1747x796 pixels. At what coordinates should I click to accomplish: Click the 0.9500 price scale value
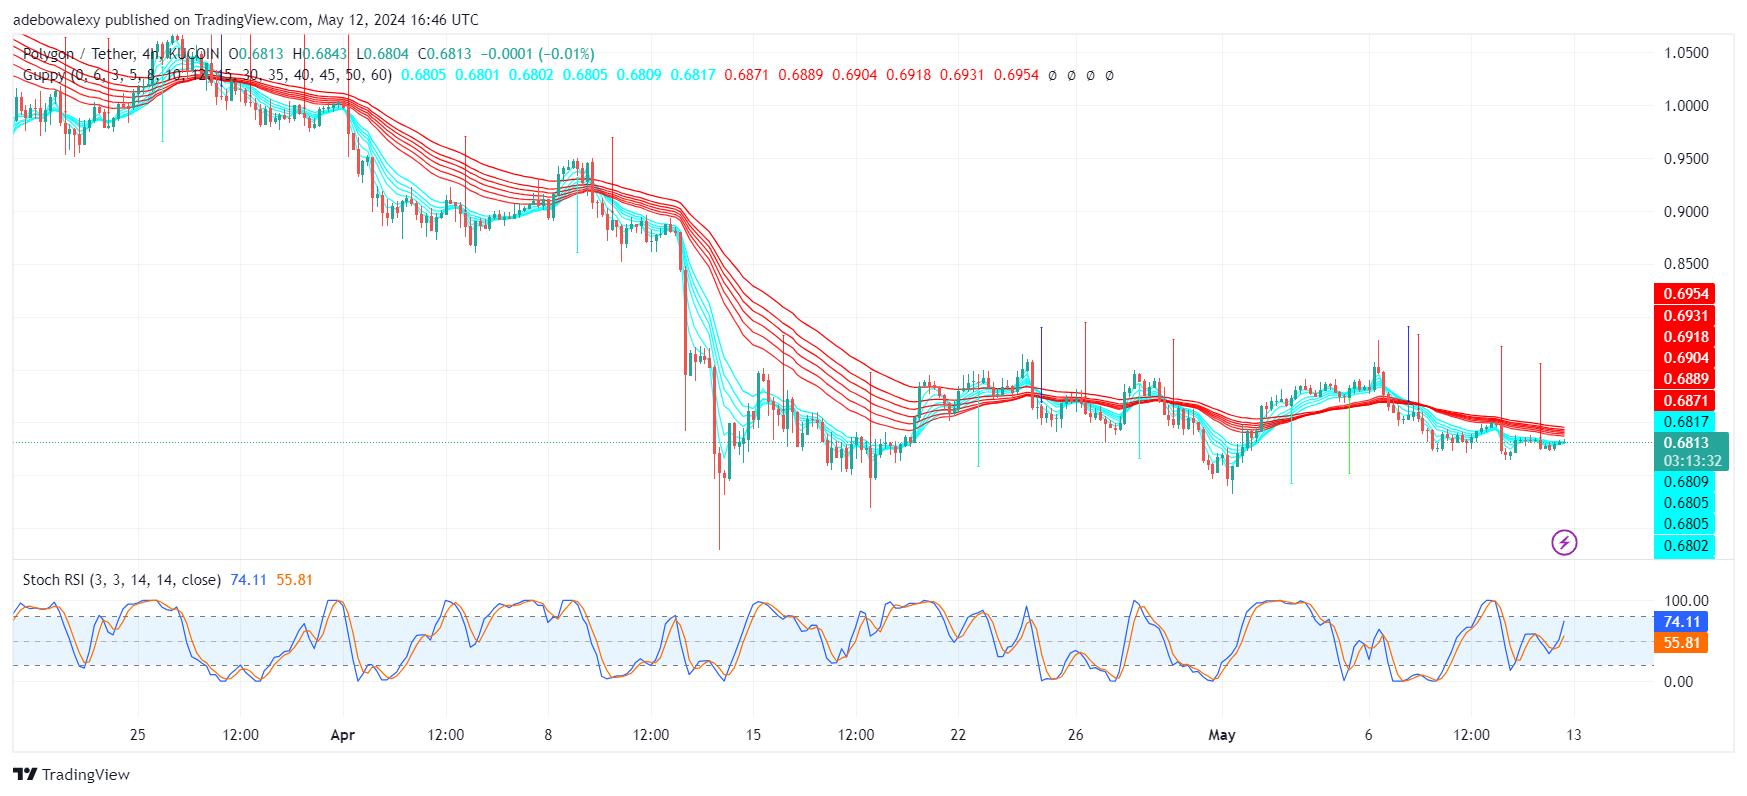(x=1686, y=159)
